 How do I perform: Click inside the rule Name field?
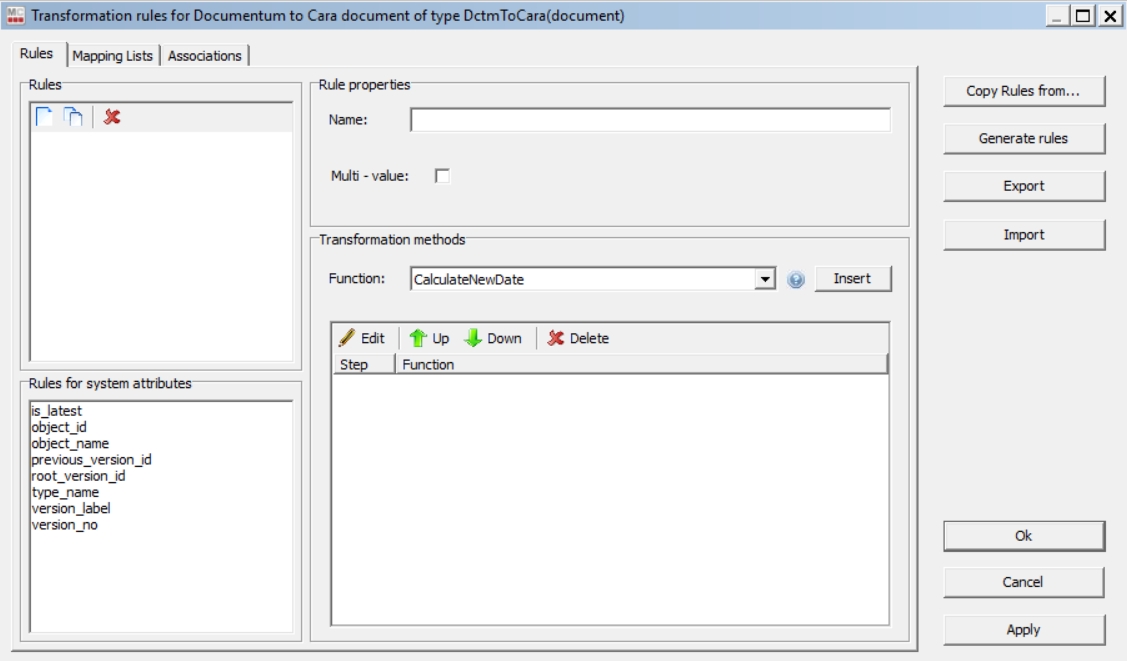(650, 120)
